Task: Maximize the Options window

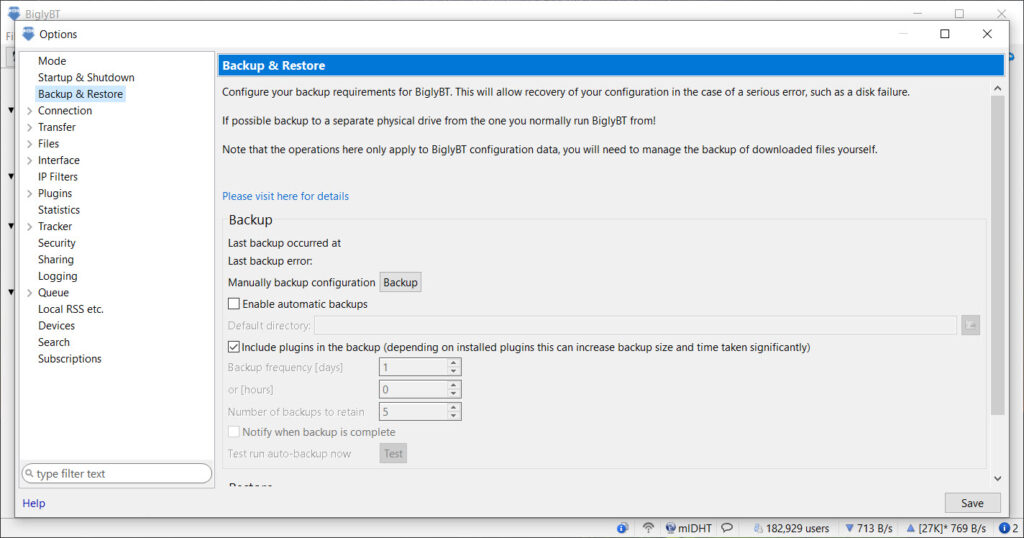Action: click(x=944, y=34)
